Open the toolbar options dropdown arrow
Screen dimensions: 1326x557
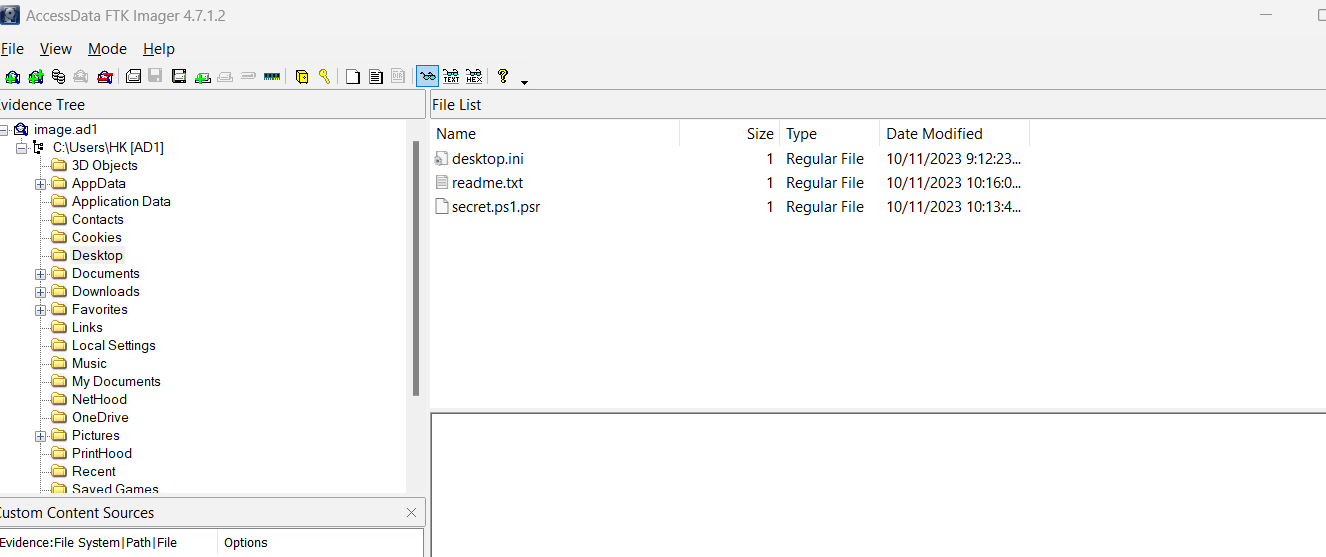click(524, 82)
